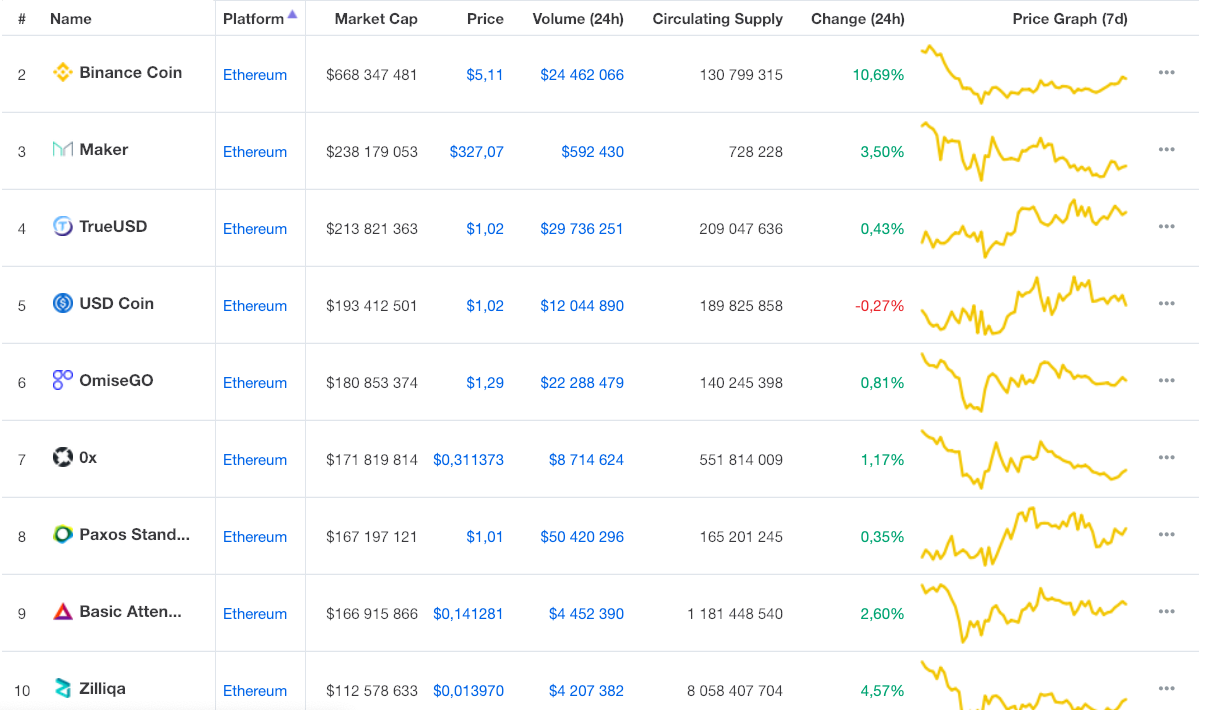1206x710 pixels.
Task: Open the Paxos Stand... name link
Action: (x=134, y=534)
